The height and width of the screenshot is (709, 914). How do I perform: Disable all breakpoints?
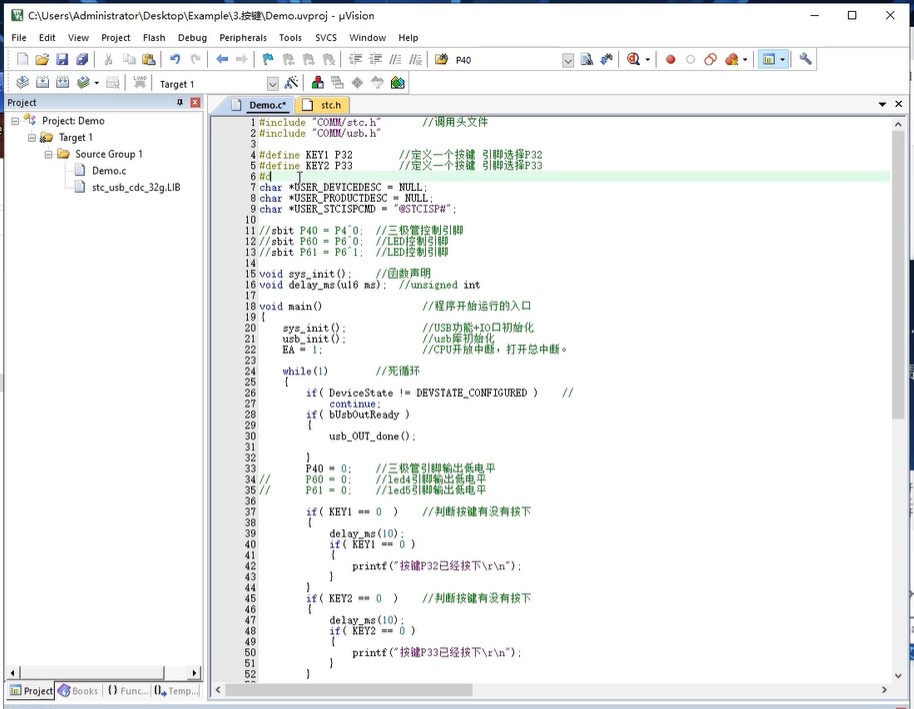tap(711, 59)
